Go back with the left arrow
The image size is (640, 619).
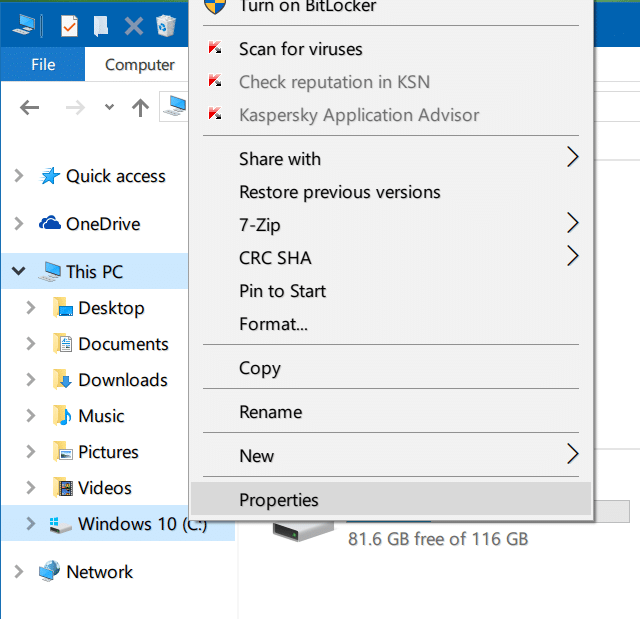point(29,108)
